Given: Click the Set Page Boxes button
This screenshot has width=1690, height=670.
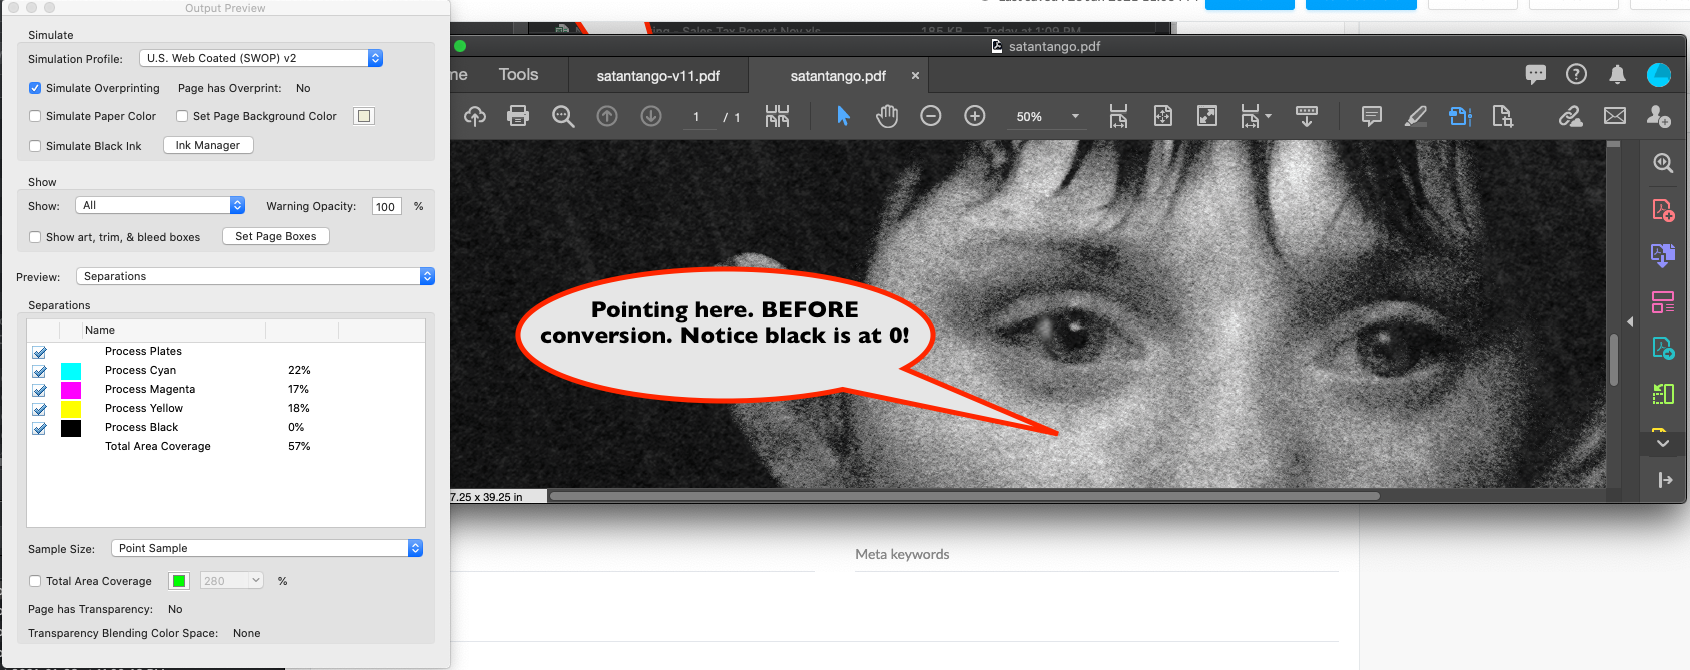Looking at the screenshot, I should click(x=276, y=236).
